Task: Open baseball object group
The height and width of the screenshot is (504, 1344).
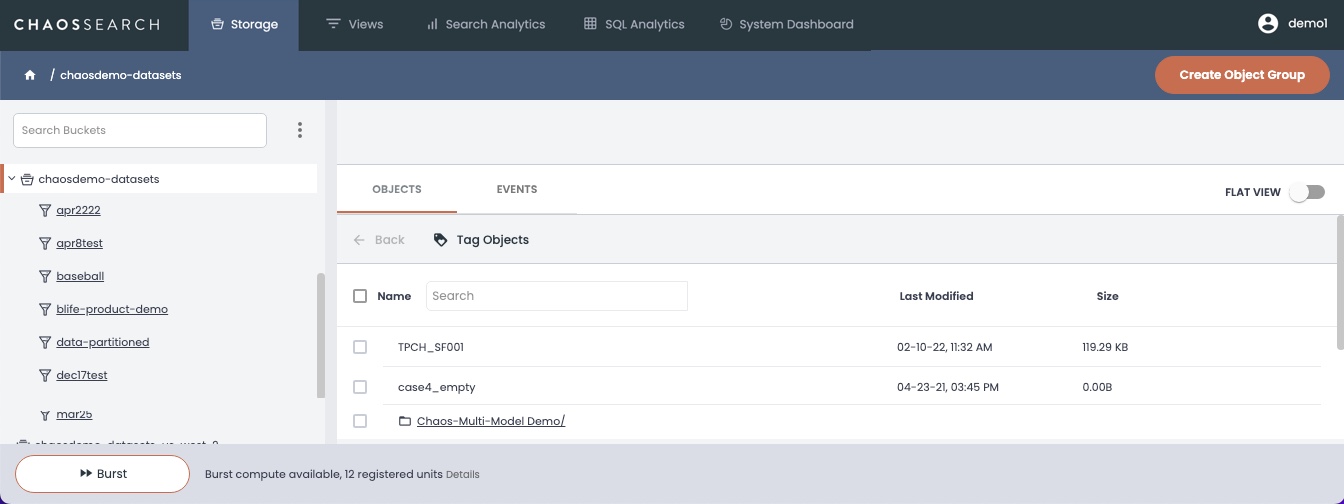Action: click(x=80, y=276)
